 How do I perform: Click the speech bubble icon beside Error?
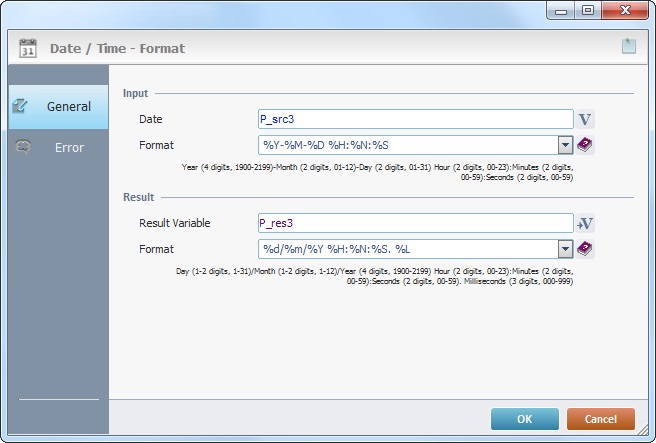click(x=23, y=147)
